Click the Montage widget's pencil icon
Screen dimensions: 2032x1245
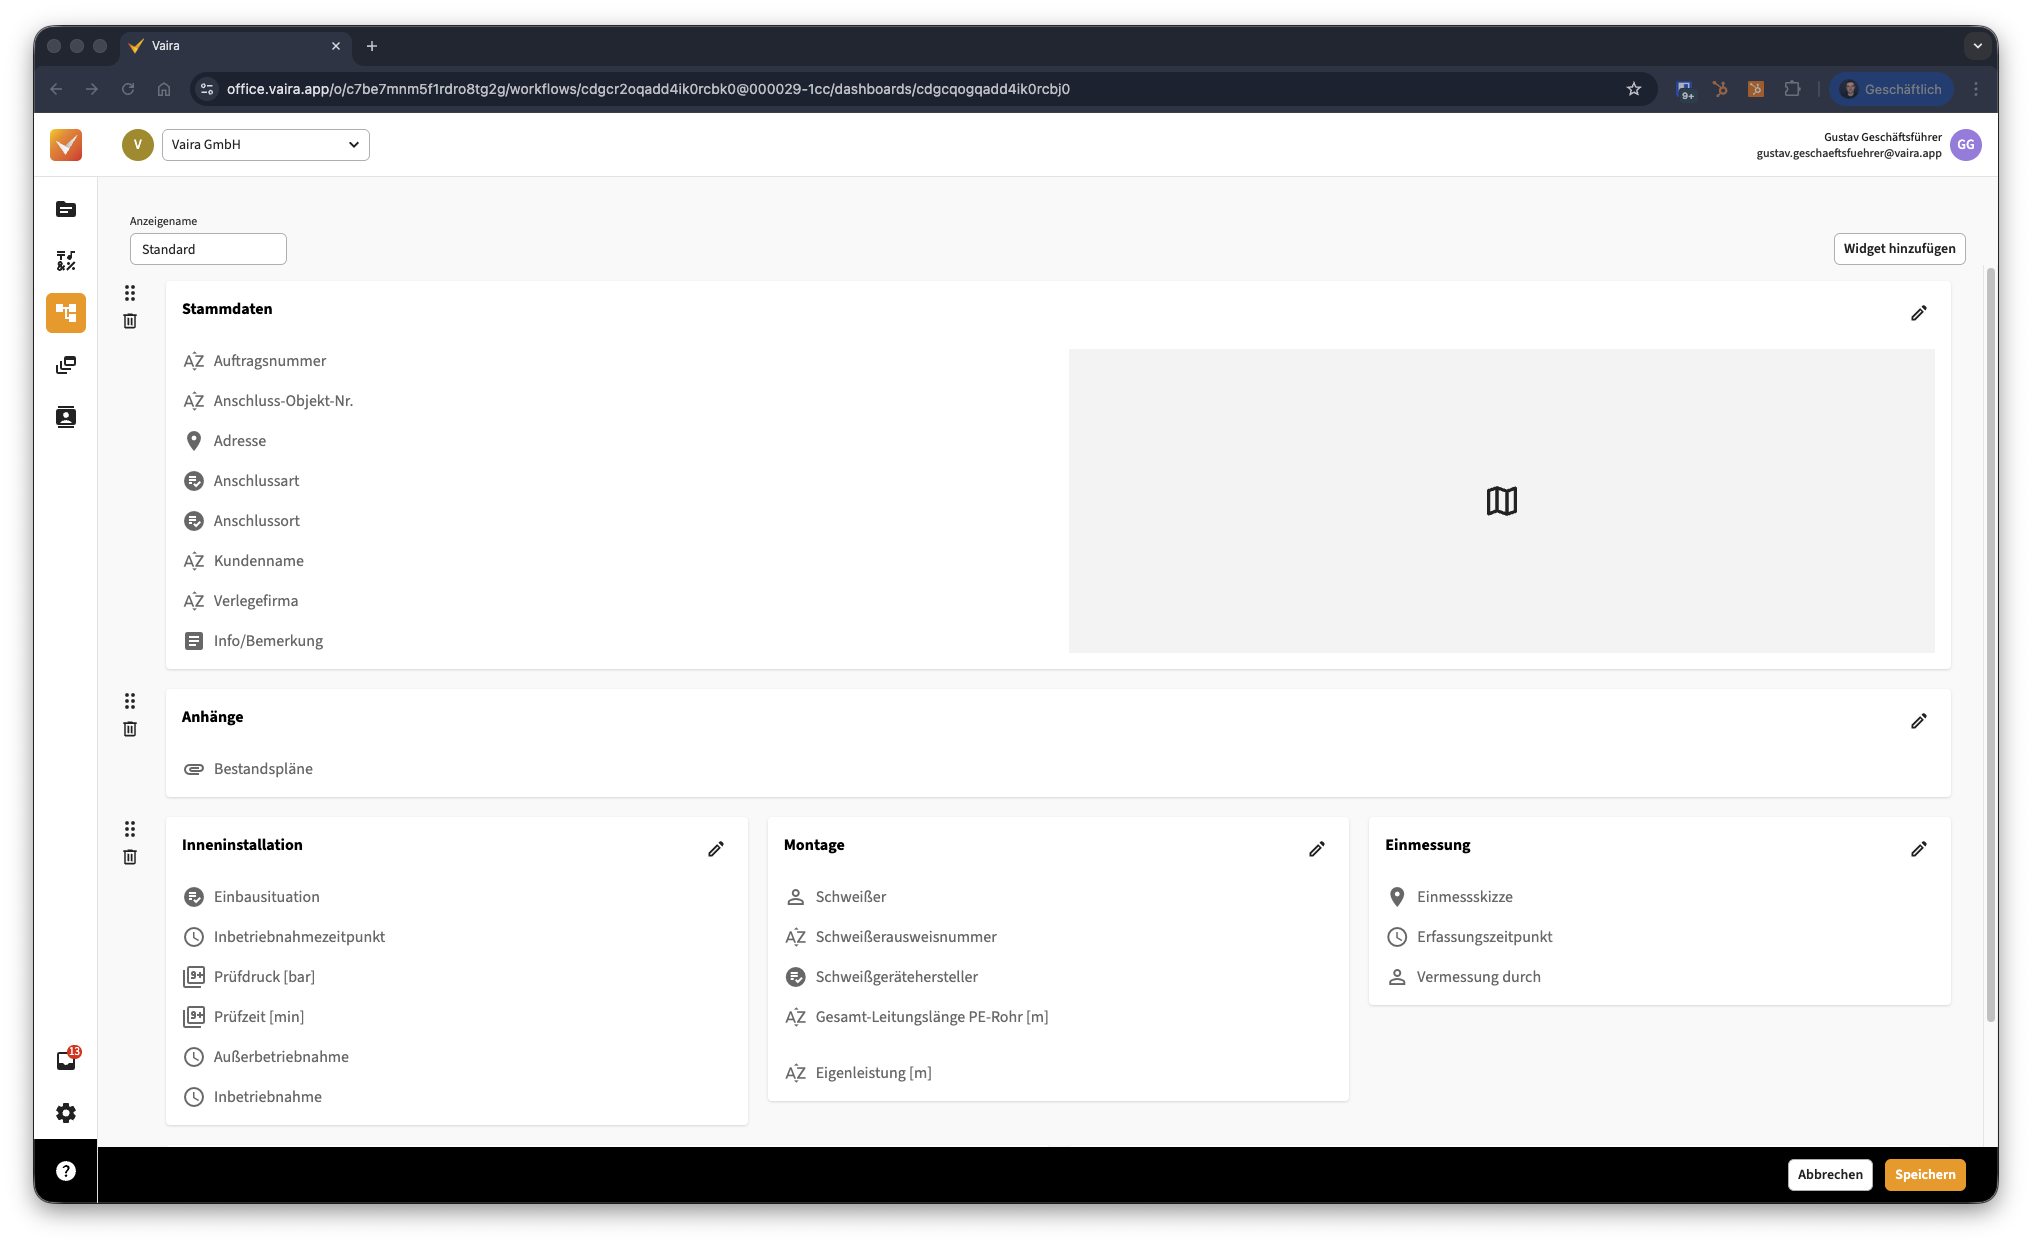pyautogui.click(x=1316, y=849)
